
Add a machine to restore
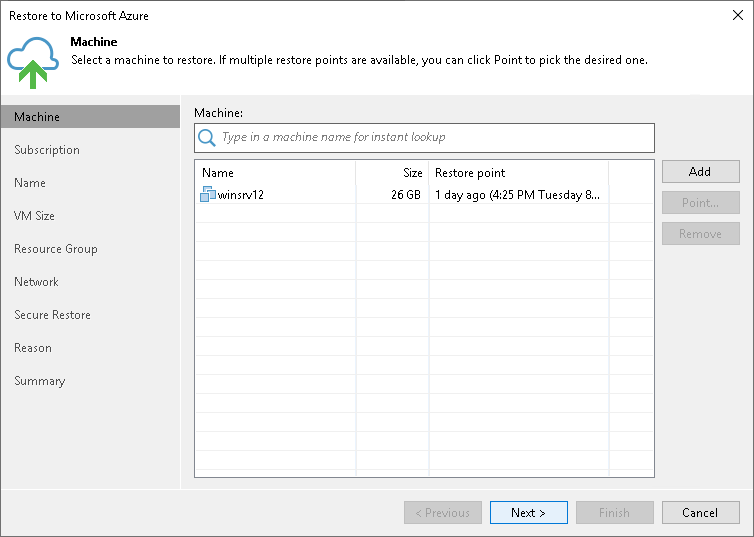[700, 172]
